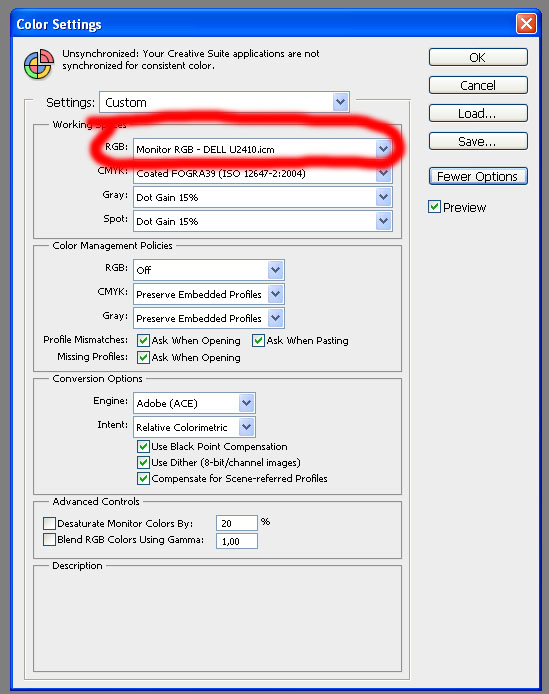549x694 pixels.
Task: Click the Color Settings title bar text
Action: (x=59, y=24)
